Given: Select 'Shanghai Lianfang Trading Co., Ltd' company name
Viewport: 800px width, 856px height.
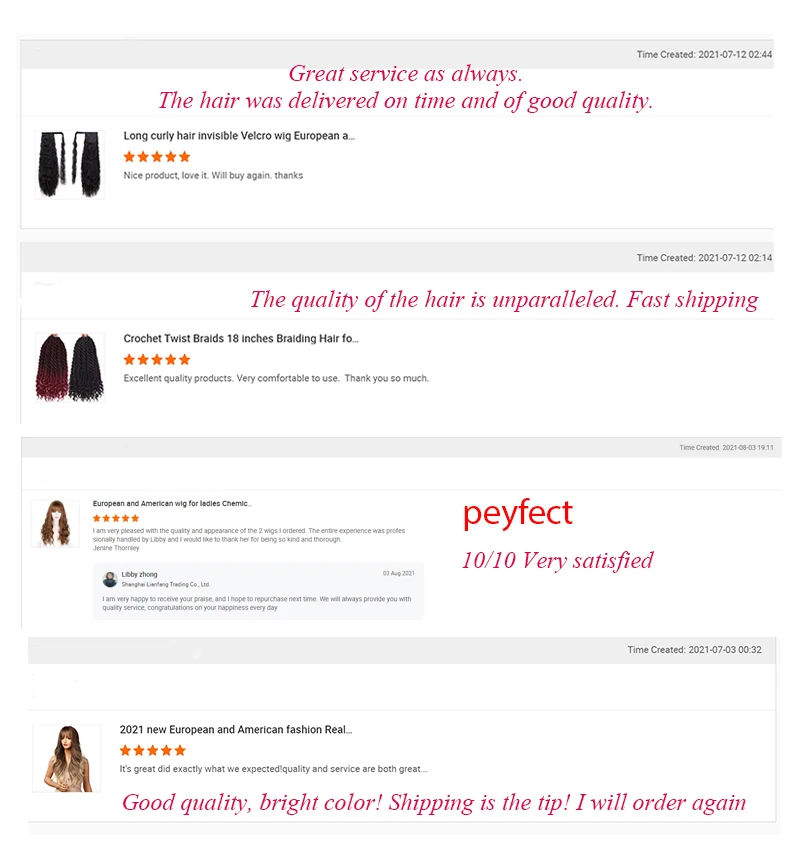Looking at the screenshot, I should pos(165,584).
